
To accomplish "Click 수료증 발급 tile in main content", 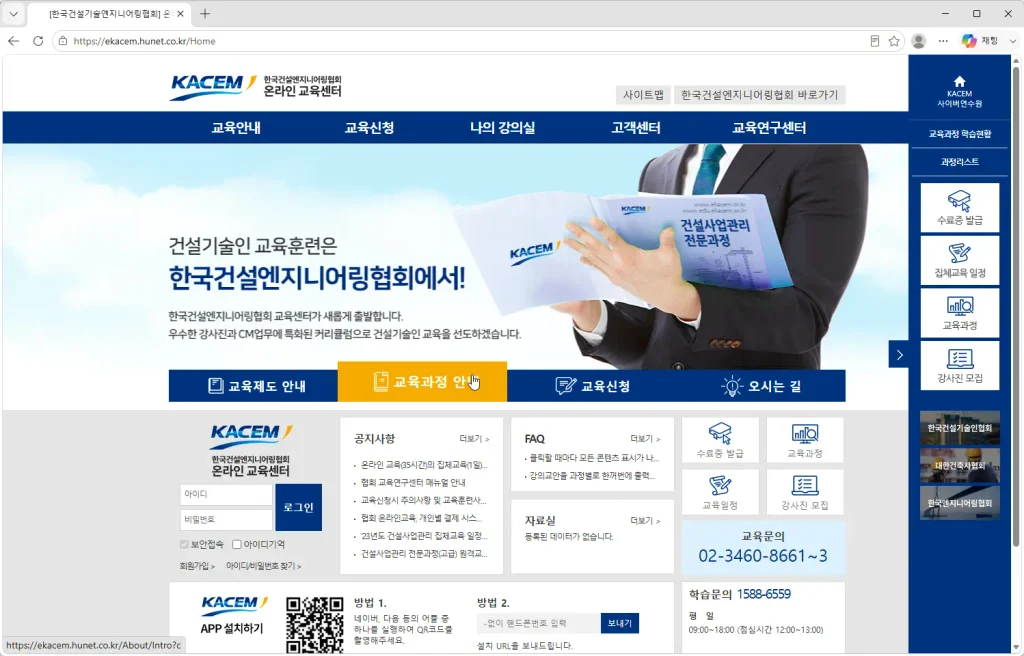I will [x=720, y=440].
